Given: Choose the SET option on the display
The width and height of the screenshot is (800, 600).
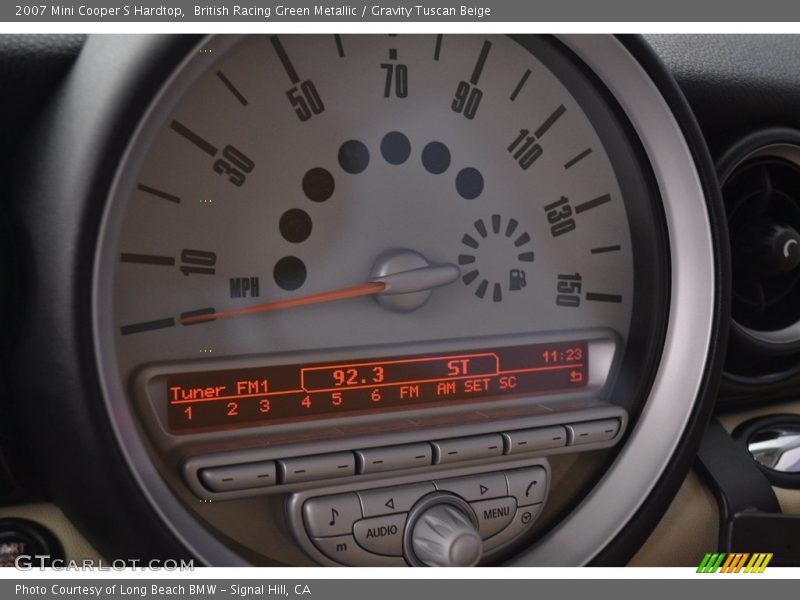Looking at the screenshot, I should [x=477, y=386].
